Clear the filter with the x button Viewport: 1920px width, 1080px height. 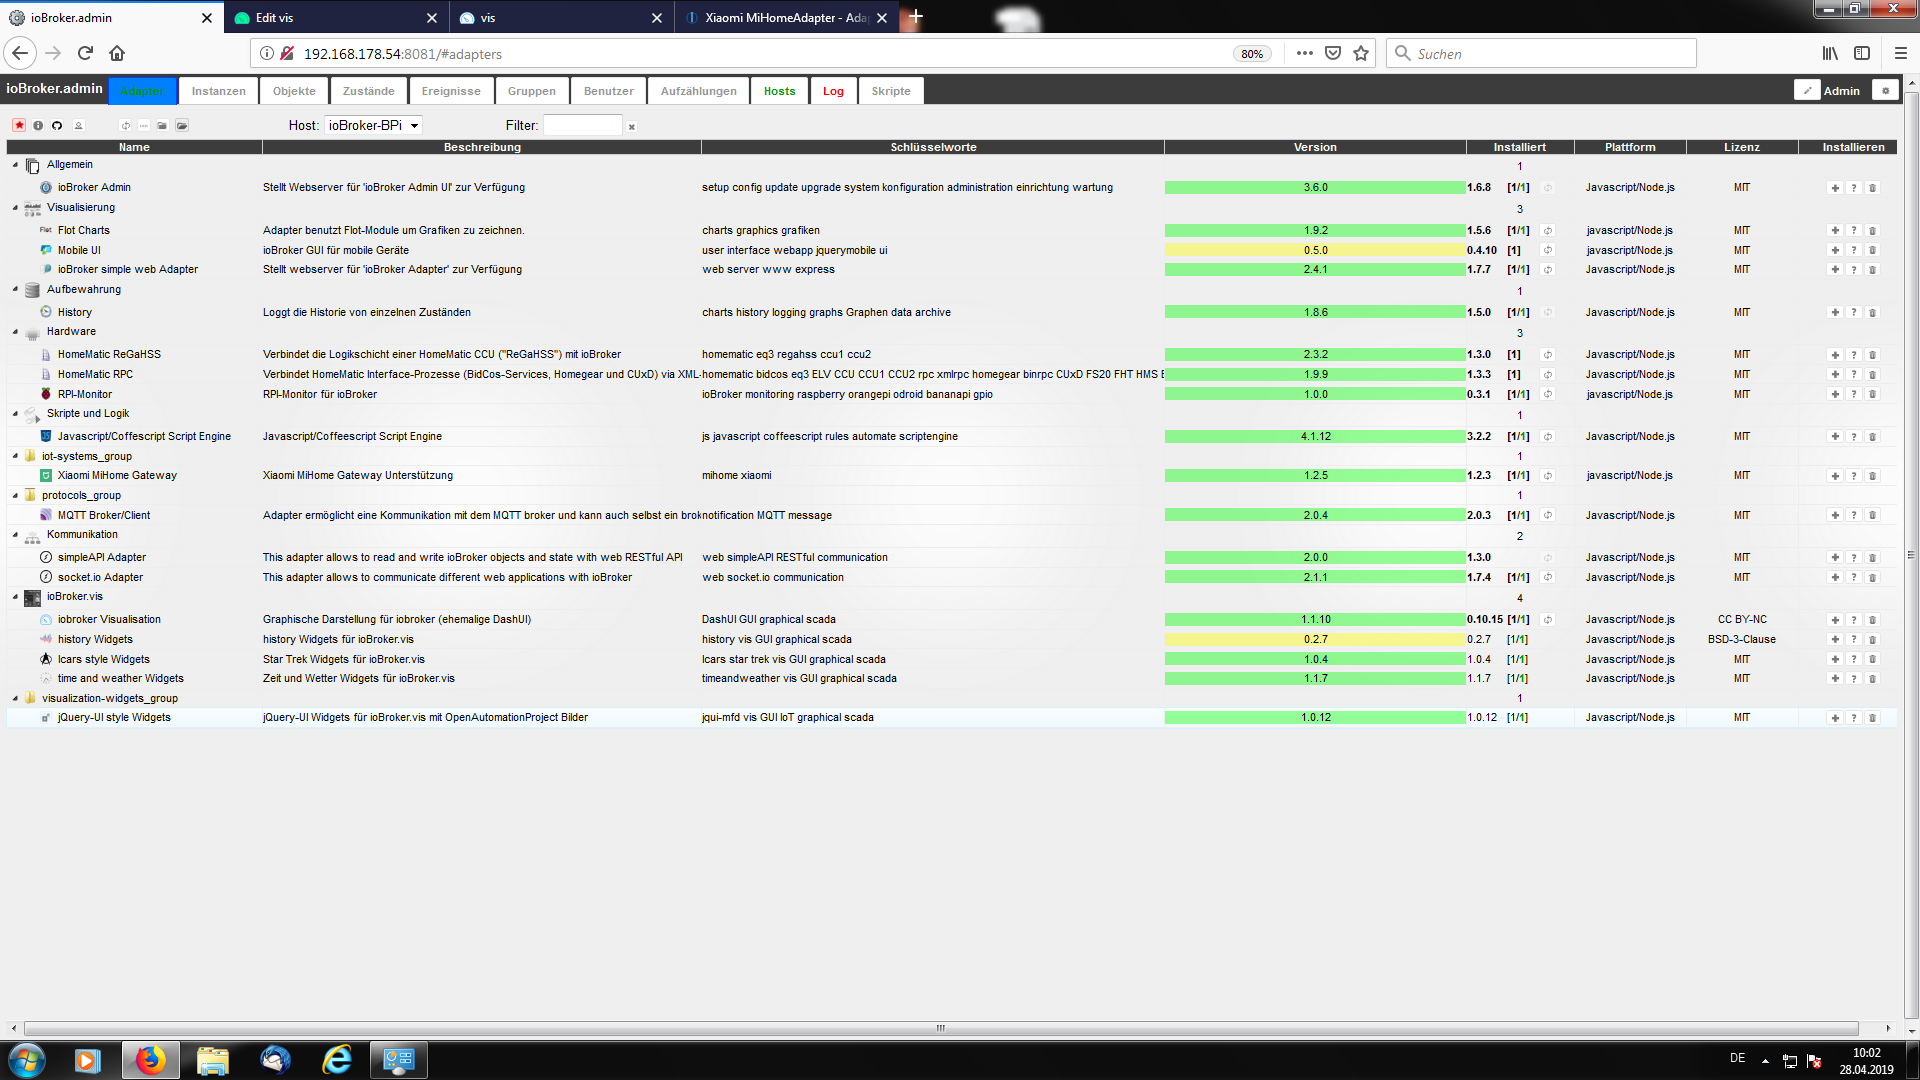(x=632, y=127)
